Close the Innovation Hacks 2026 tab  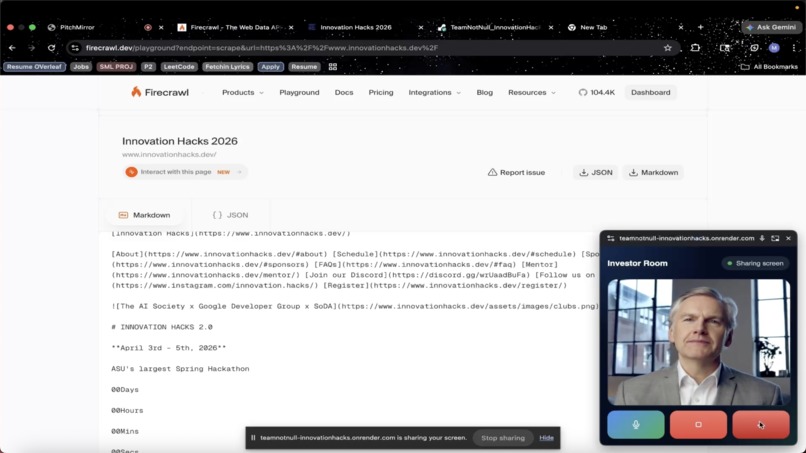pos(420,27)
